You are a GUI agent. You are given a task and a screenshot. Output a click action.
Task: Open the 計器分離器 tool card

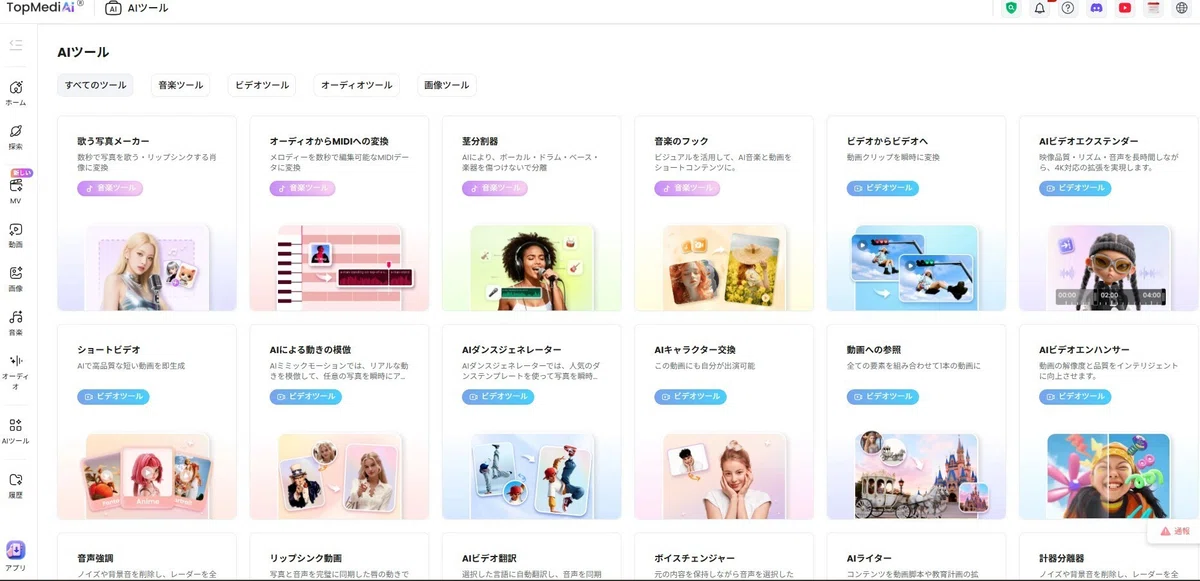[1109, 557]
